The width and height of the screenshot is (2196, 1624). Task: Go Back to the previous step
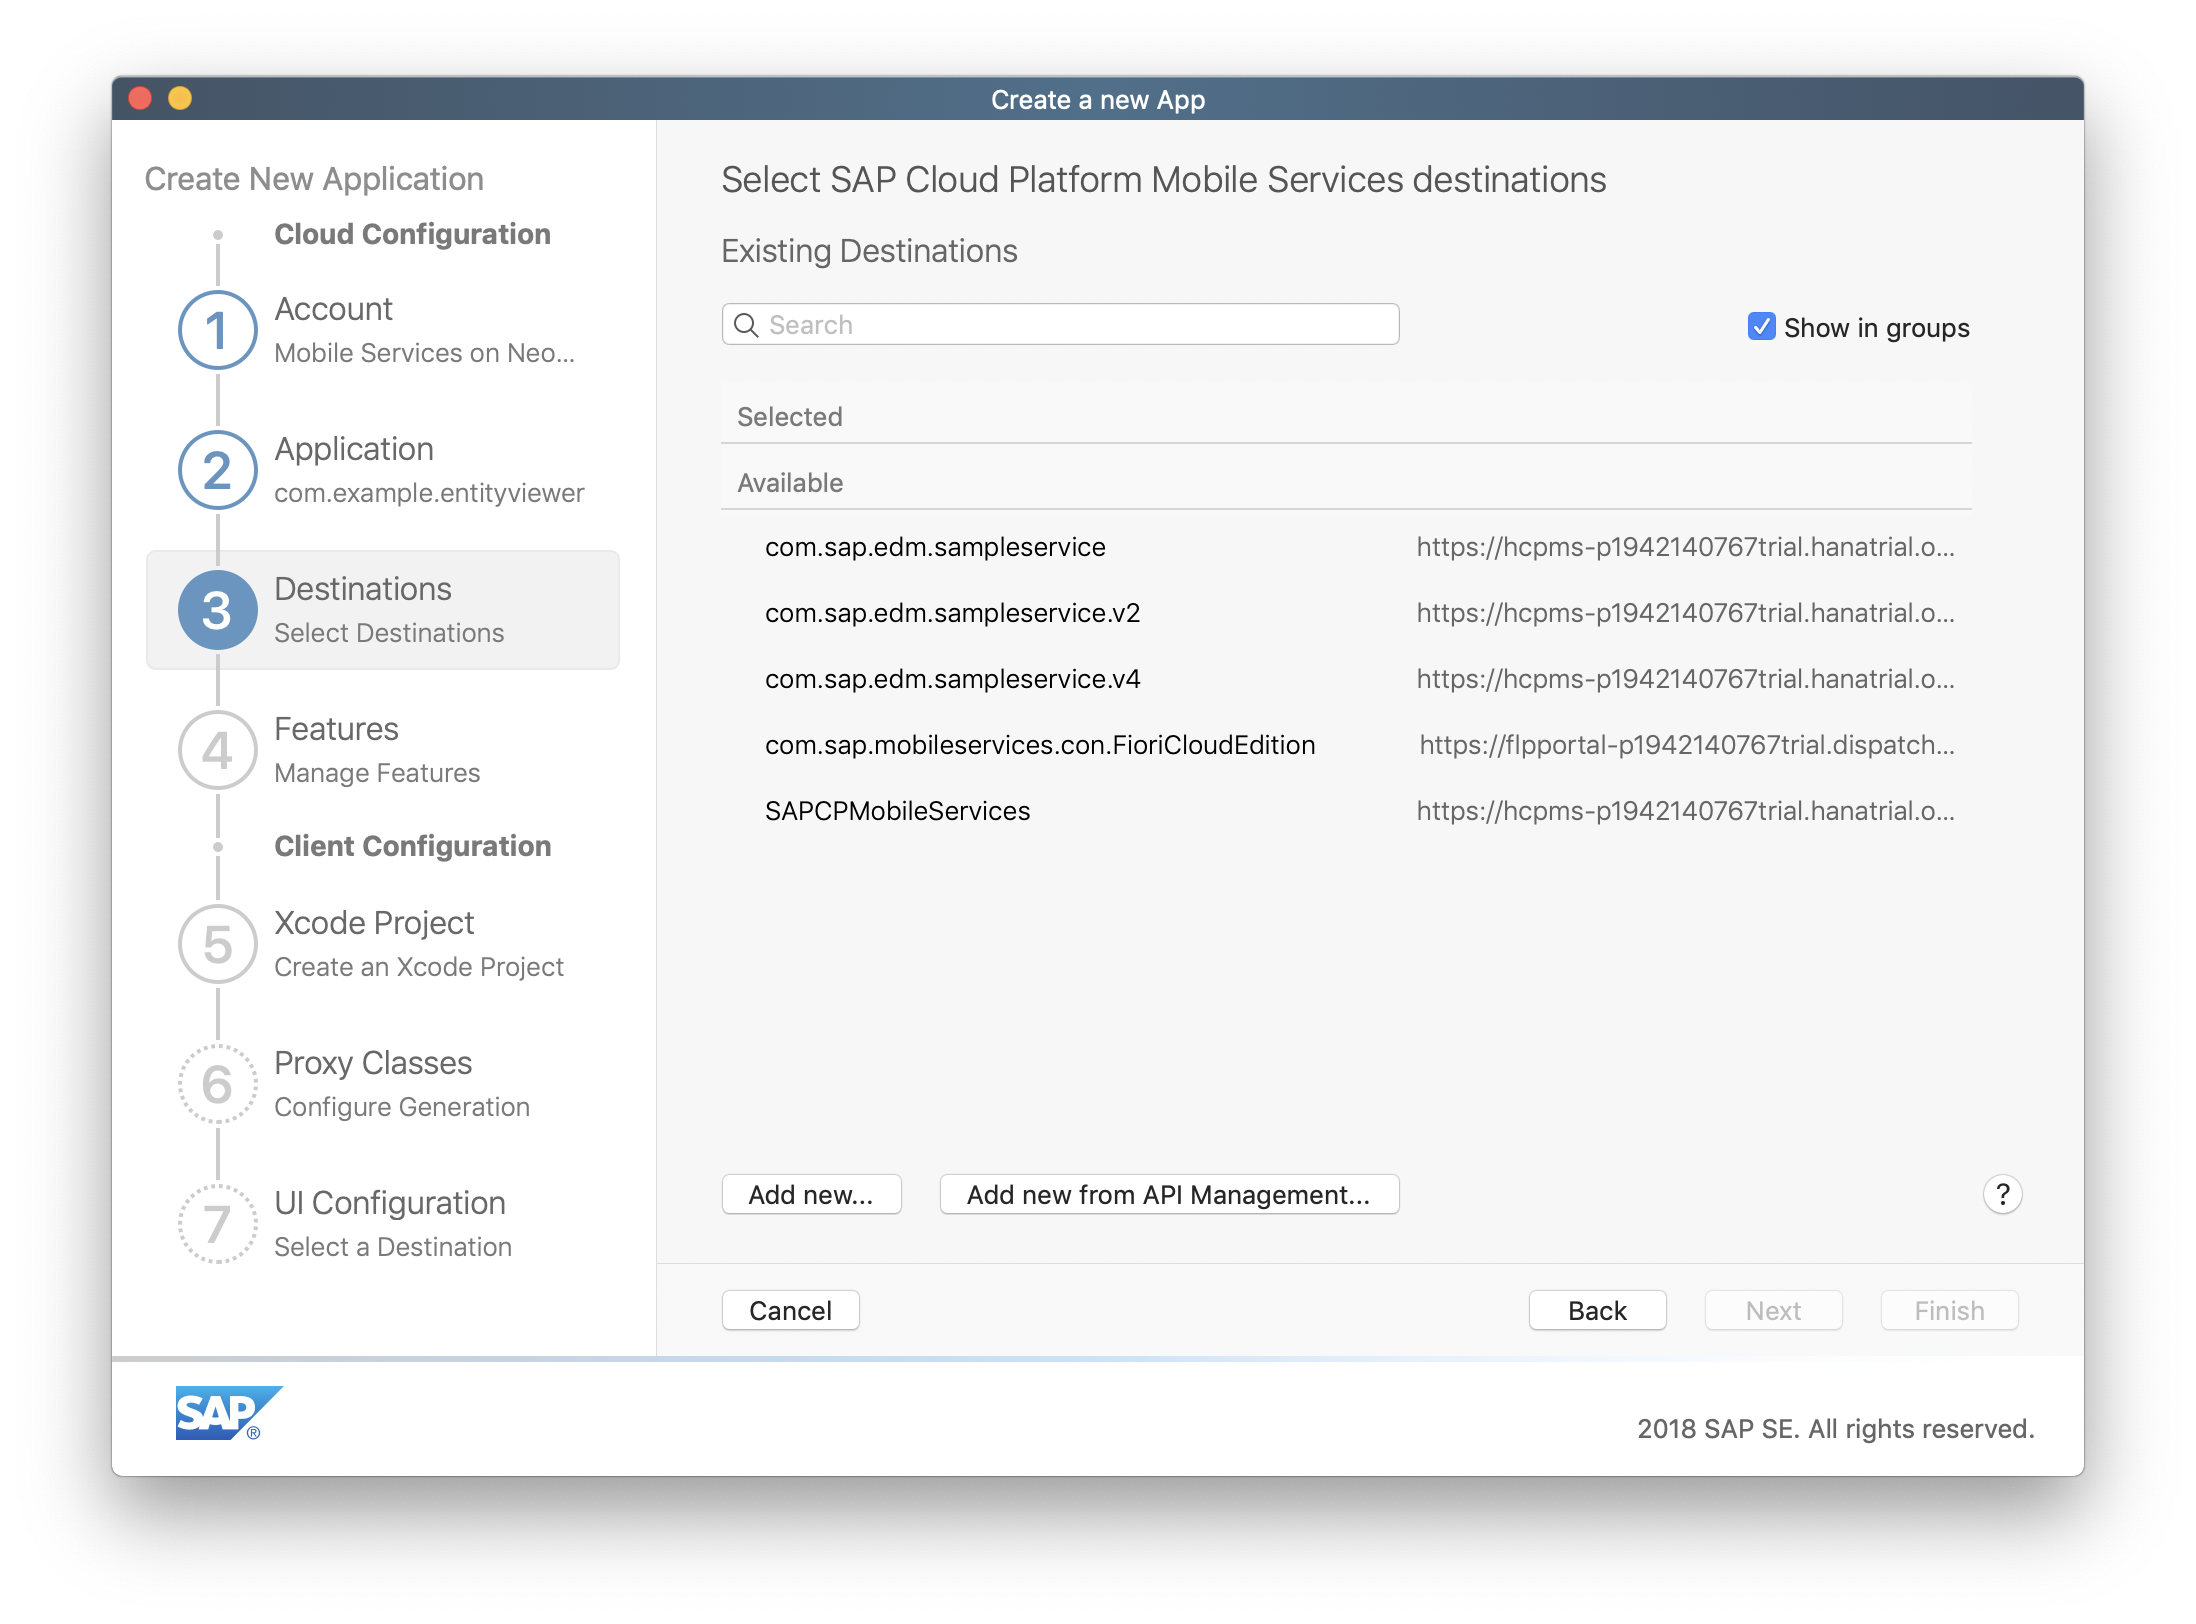click(x=1597, y=1311)
